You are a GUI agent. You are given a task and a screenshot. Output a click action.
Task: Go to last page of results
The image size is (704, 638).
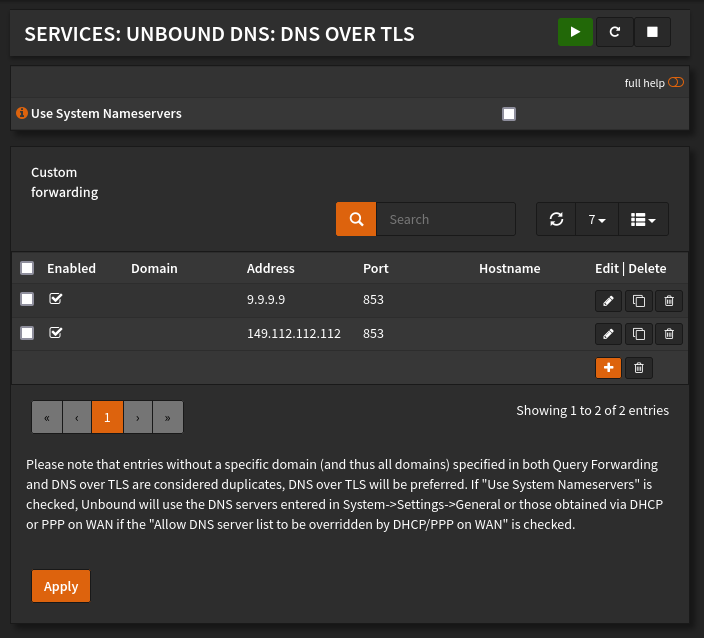[167, 417]
